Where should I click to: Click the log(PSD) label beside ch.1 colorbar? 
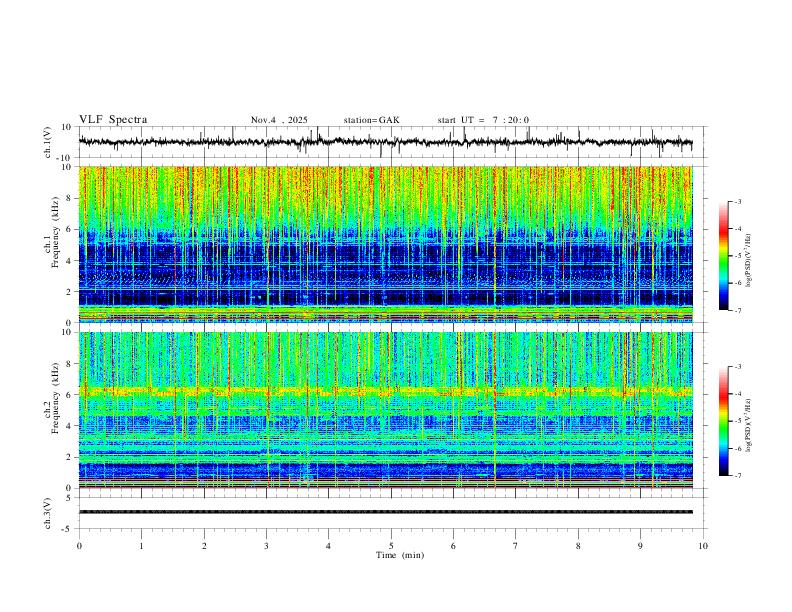click(749, 261)
